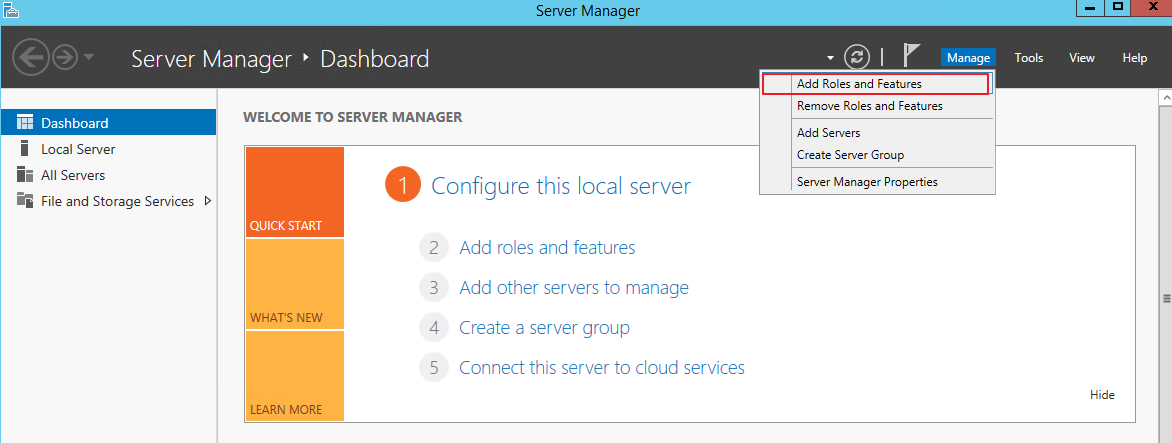Click the step 2 number circle

[434, 247]
